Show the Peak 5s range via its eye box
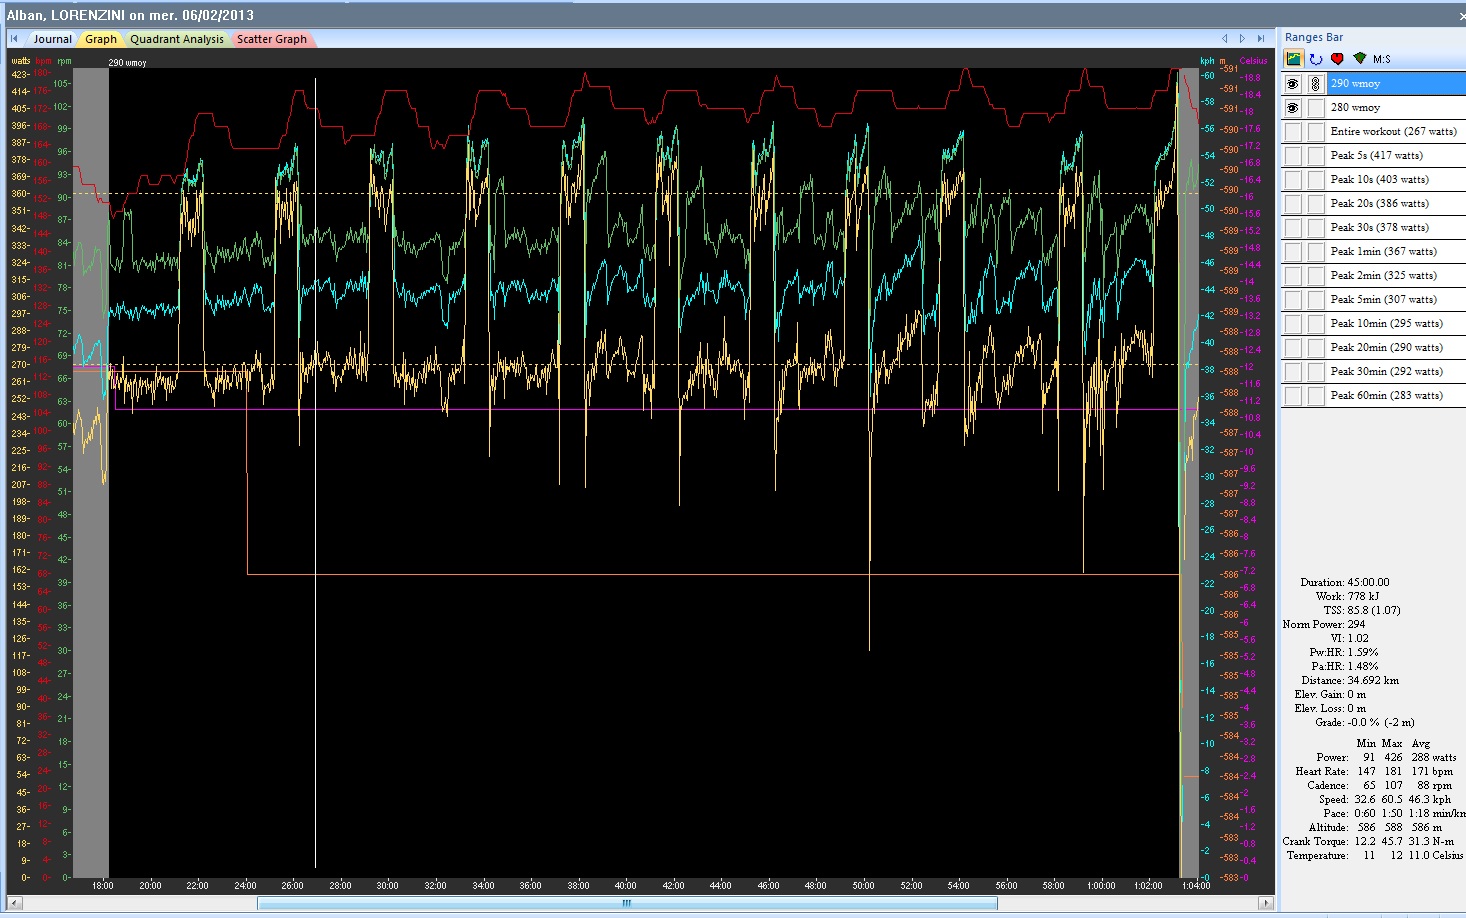1466x918 pixels. pyautogui.click(x=1293, y=156)
